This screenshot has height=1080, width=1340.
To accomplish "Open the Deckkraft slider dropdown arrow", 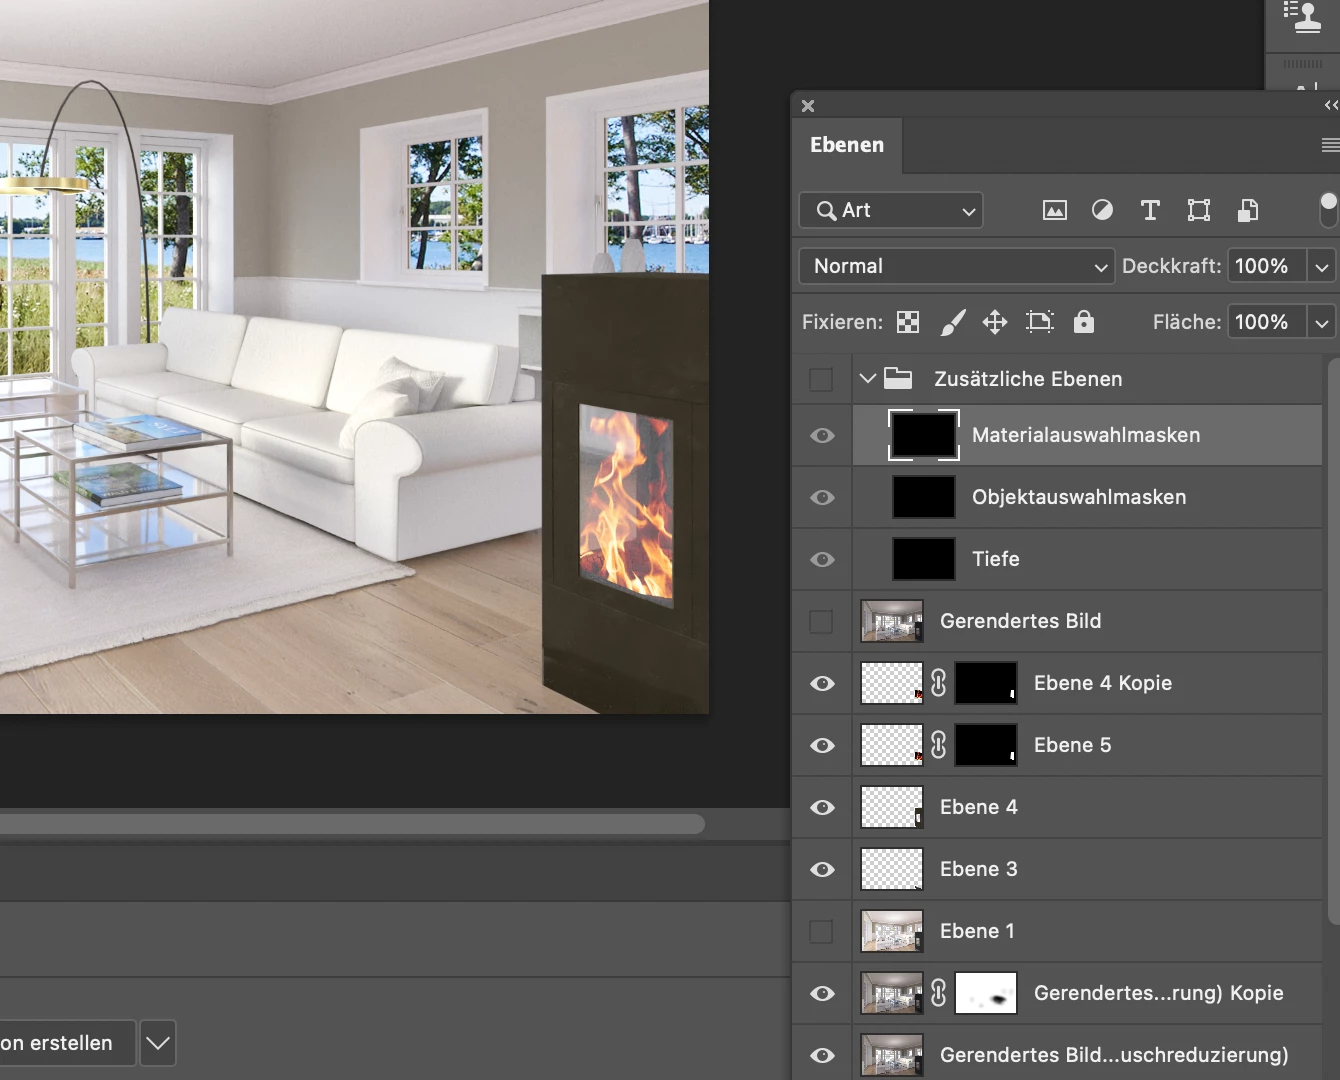I will [1322, 266].
